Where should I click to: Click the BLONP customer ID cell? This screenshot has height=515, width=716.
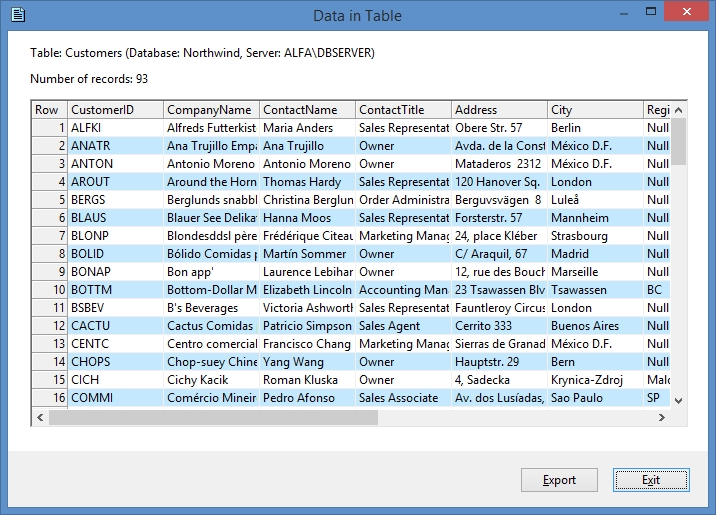(115, 236)
